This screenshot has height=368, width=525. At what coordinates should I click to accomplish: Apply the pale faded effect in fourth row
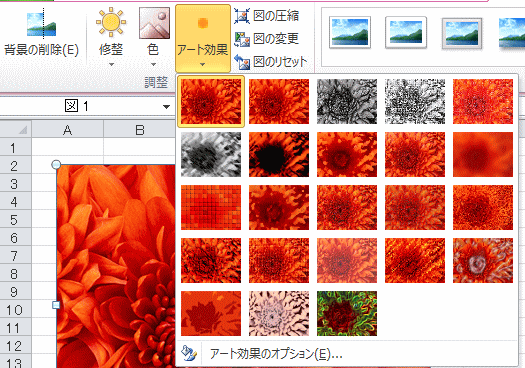coord(347,261)
